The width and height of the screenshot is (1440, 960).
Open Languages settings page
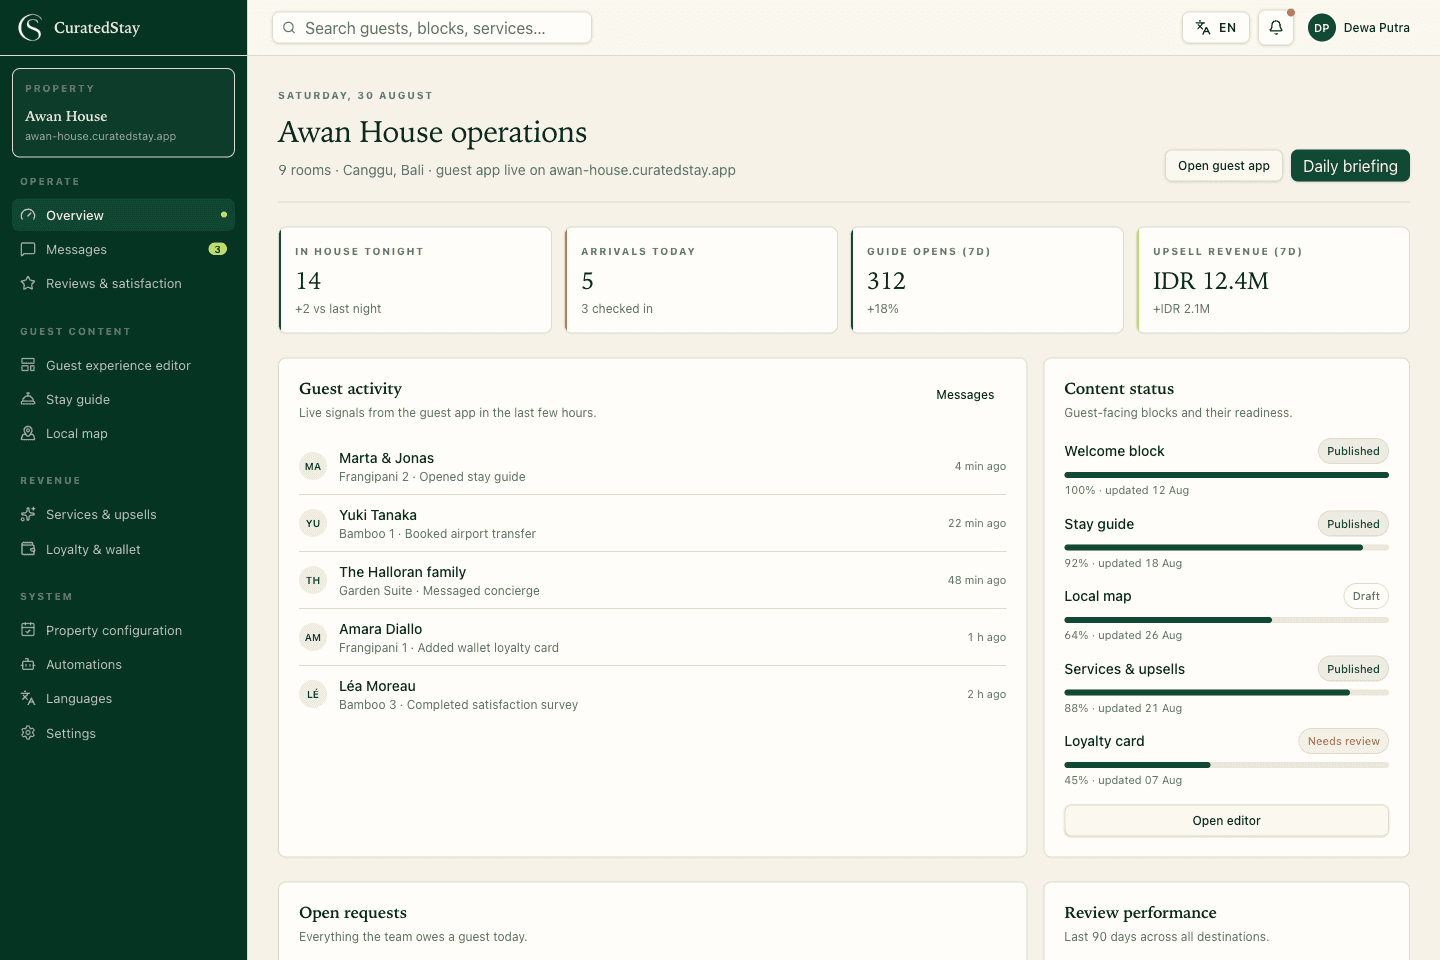click(123, 698)
